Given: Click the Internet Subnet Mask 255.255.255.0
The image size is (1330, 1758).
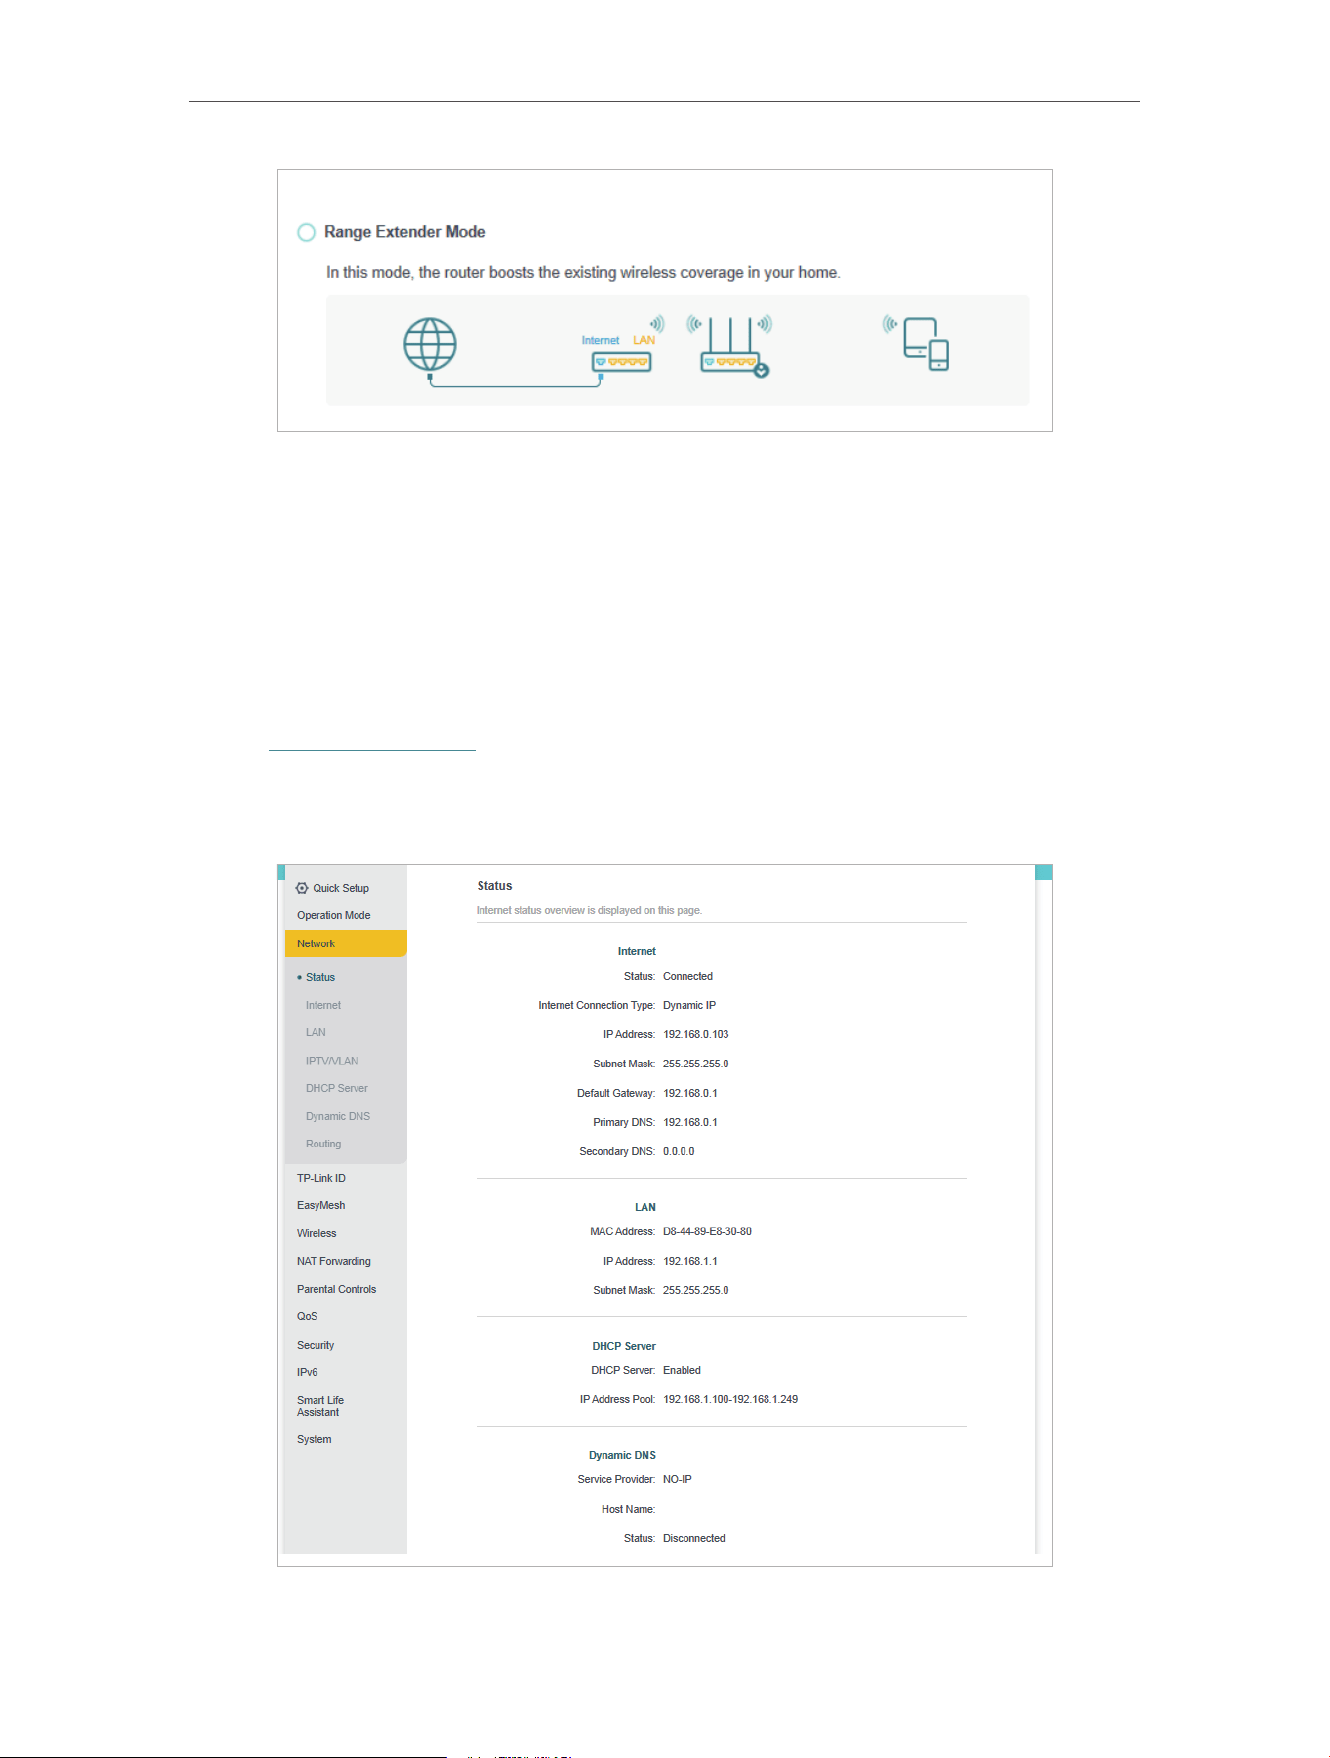Looking at the screenshot, I should [695, 1064].
